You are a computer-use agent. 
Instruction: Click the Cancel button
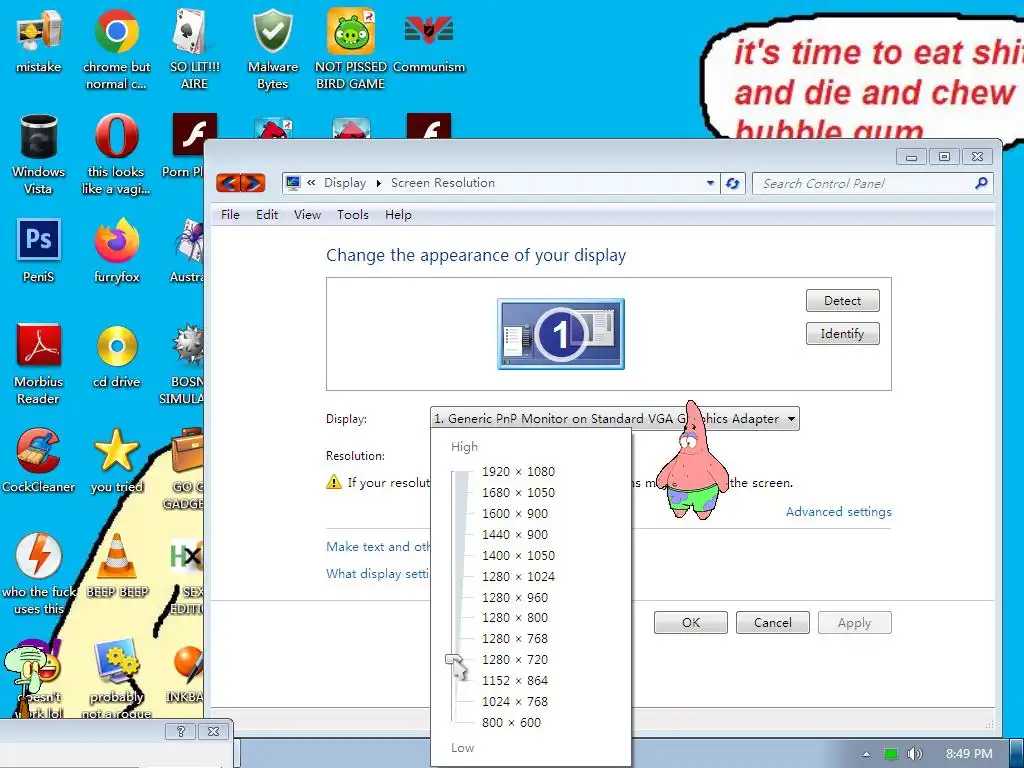click(773, 622)
